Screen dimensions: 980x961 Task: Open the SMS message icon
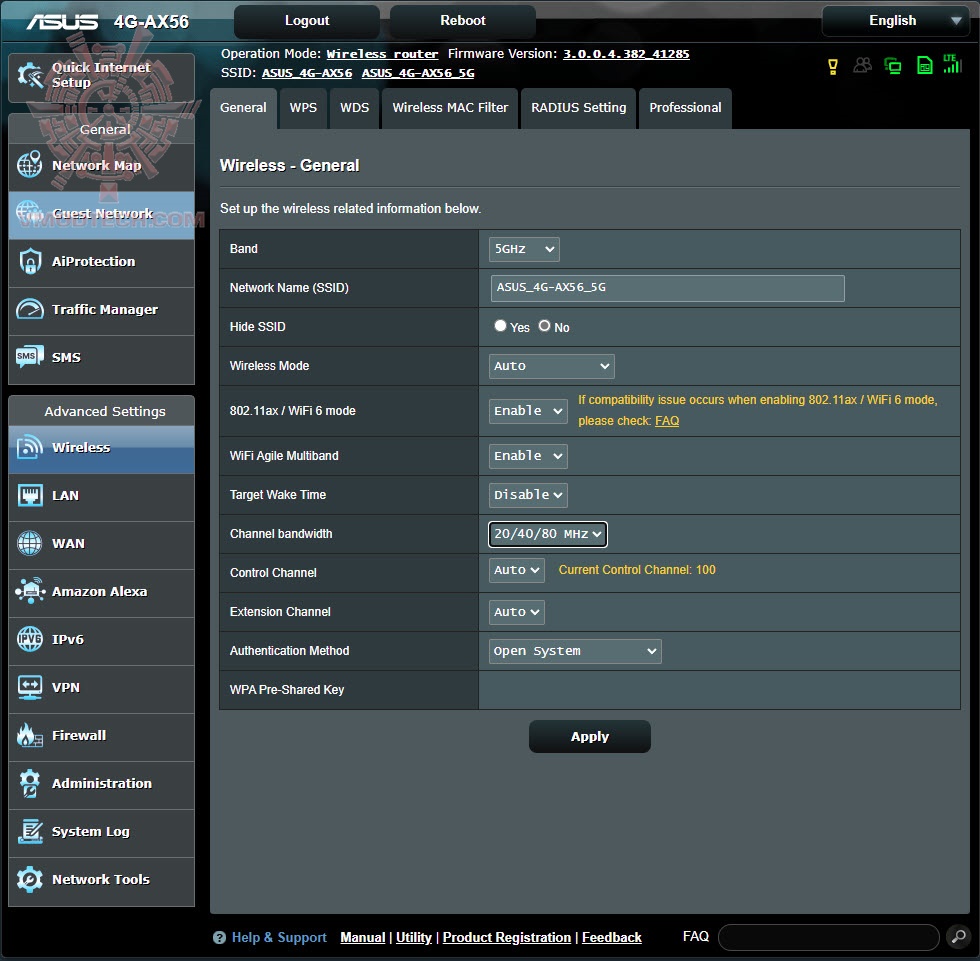coord(29,357)
